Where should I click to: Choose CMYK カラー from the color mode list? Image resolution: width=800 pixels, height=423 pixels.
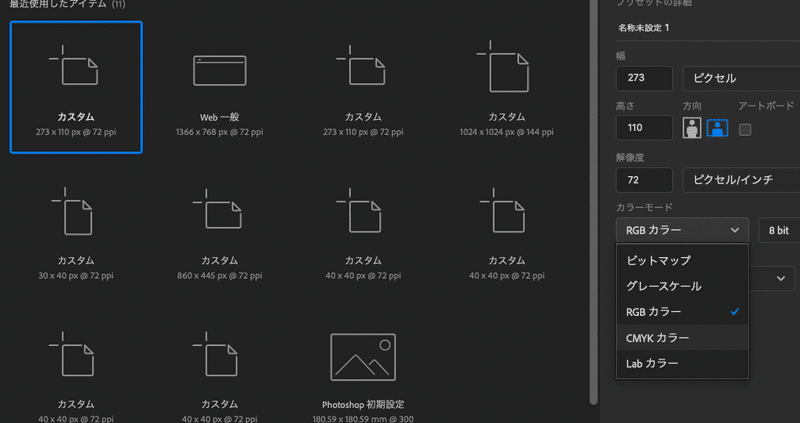[x=682, y=337]
